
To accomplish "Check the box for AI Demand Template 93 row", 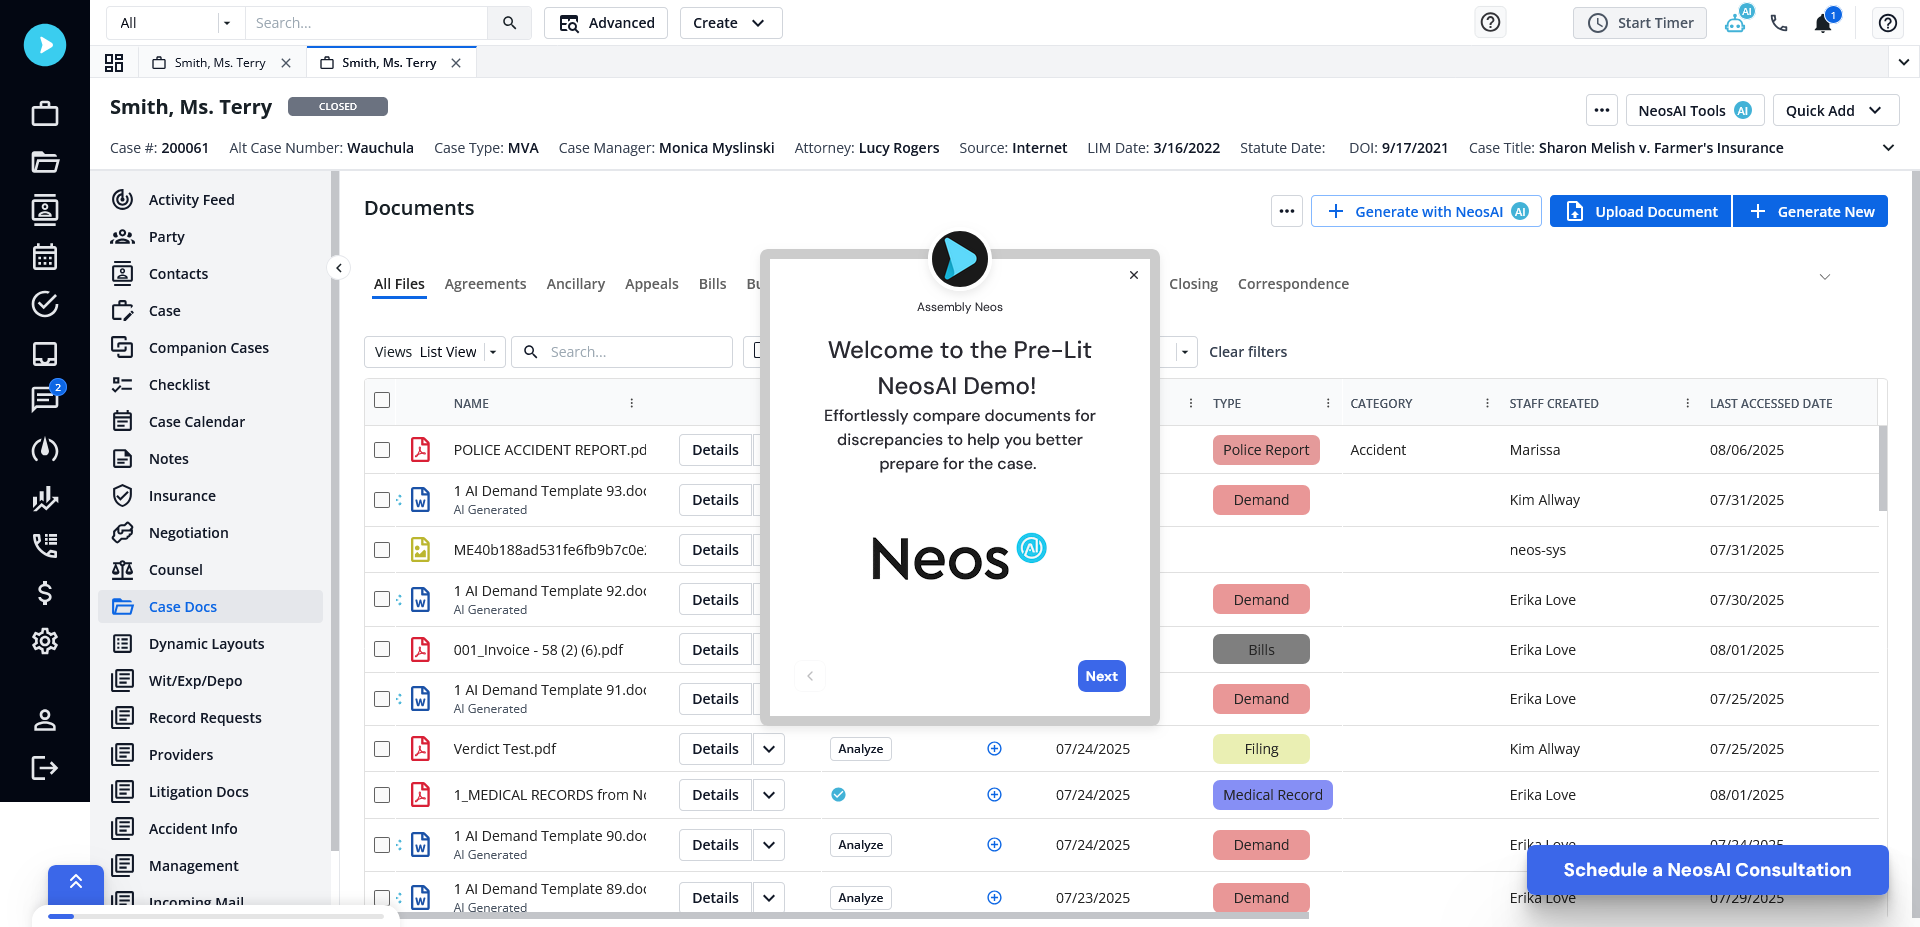I will click(382, 500).
